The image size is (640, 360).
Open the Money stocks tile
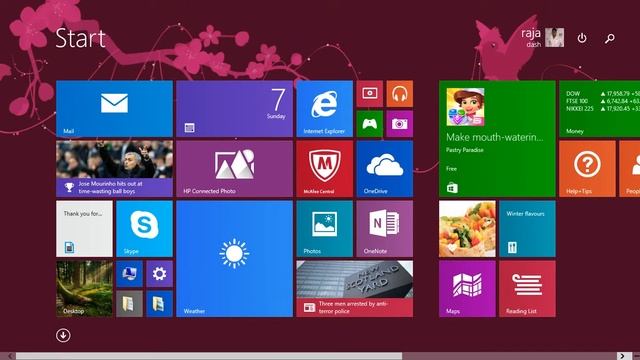(x=600, y=109)
